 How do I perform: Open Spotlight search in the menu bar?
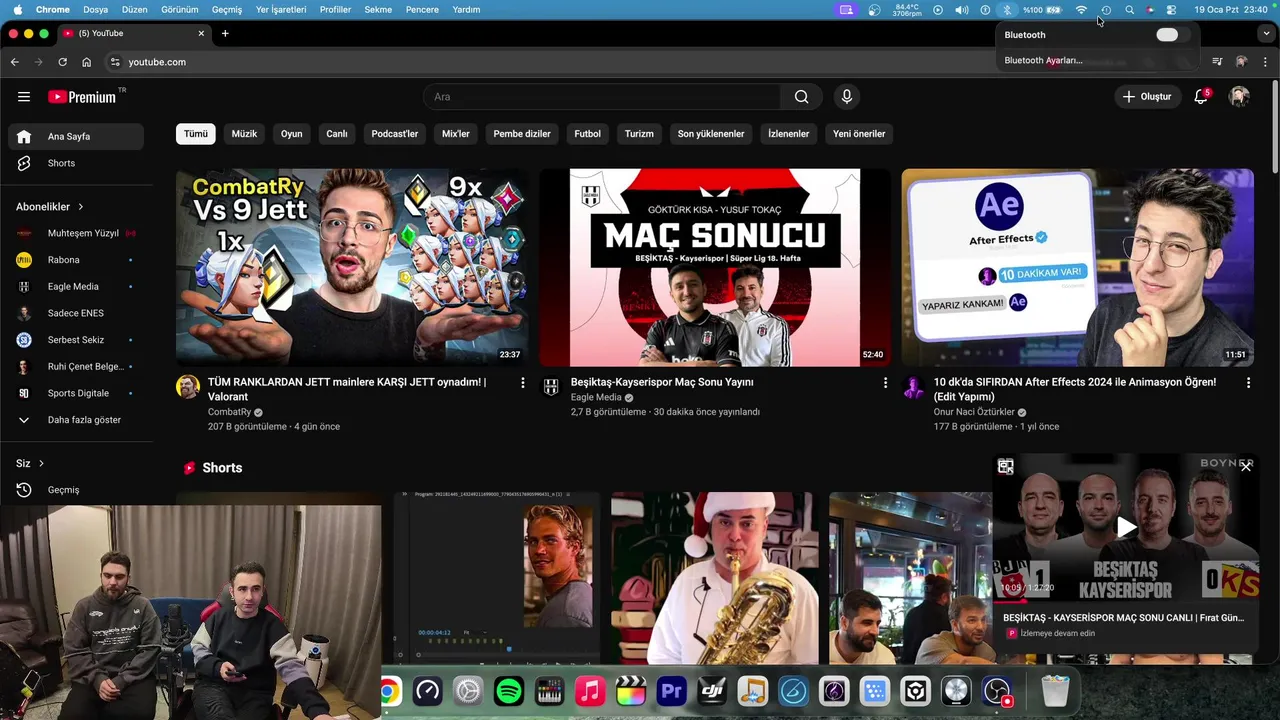[x=1129, y=10]
